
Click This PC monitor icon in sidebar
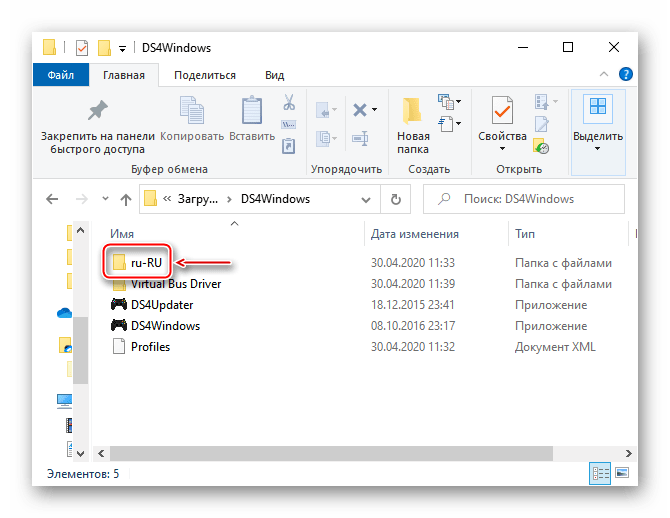pyautogui.click(x=64, y=401)
